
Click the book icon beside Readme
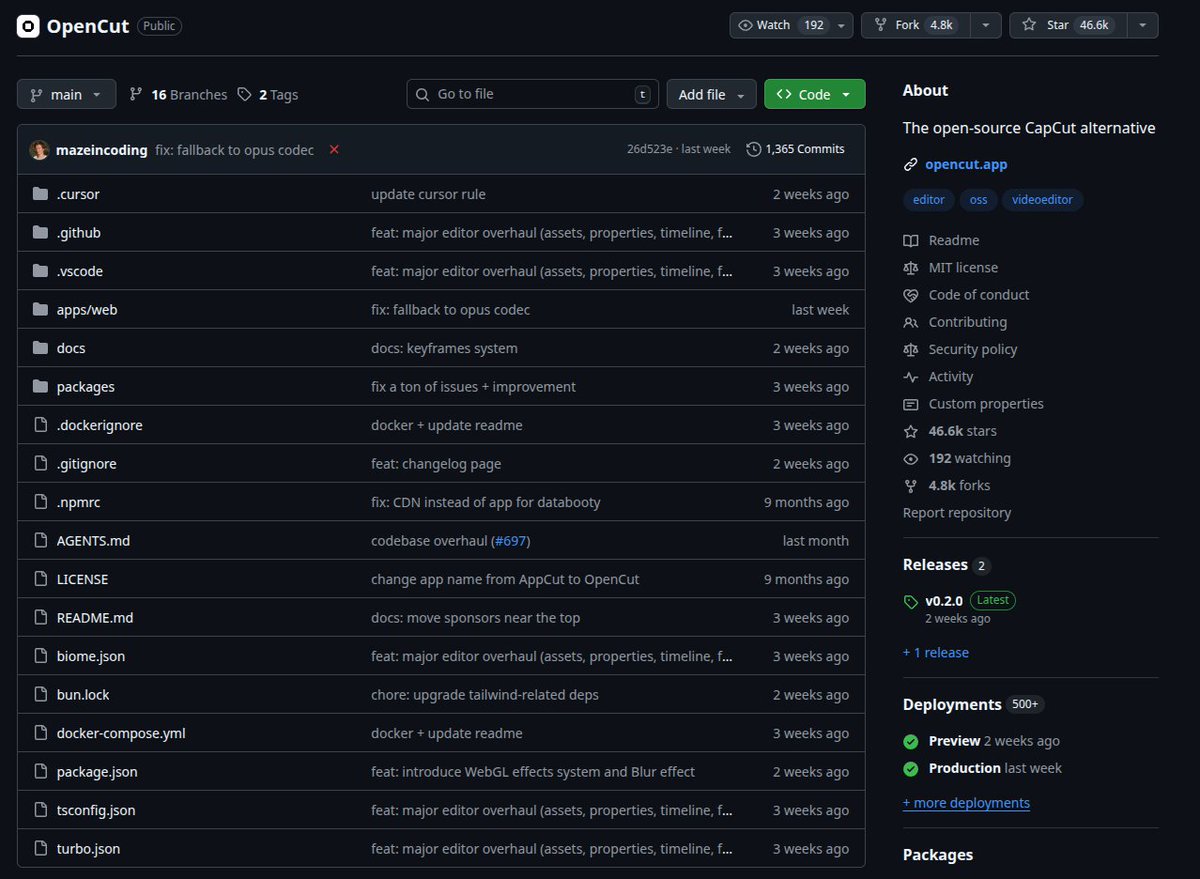(x=910, y=241)
